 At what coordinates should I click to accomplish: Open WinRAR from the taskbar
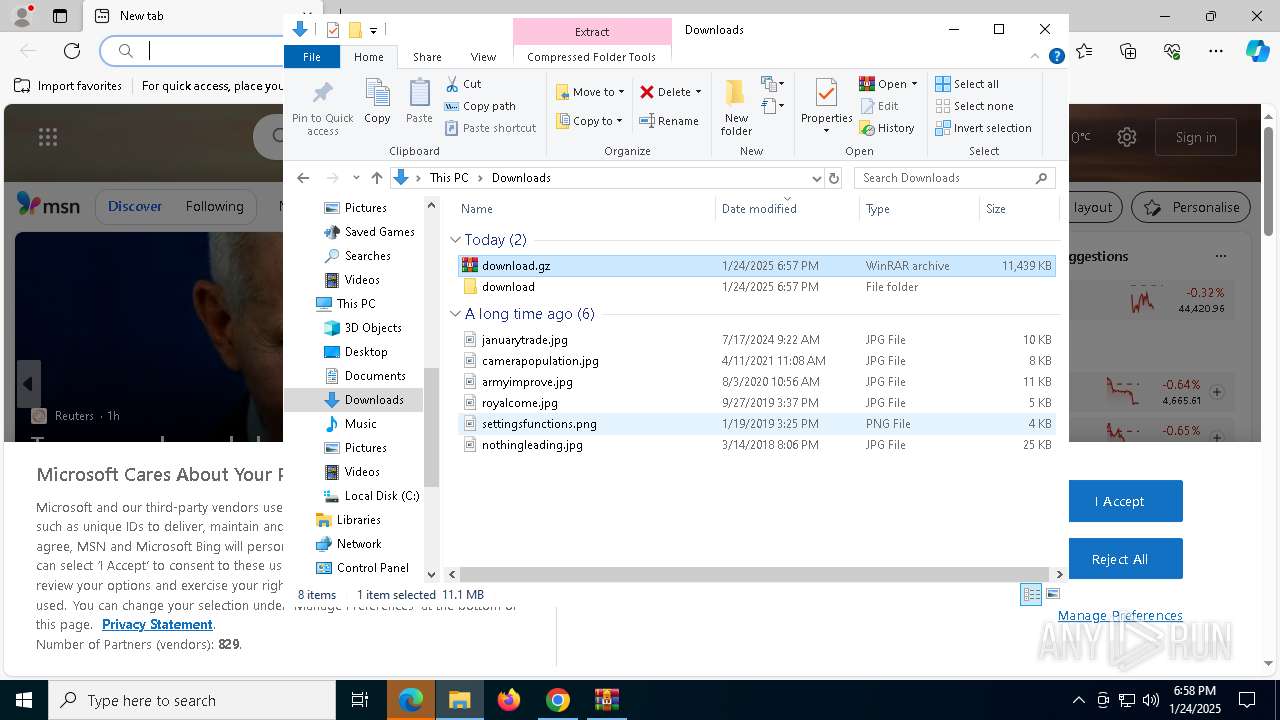(606, 700)
